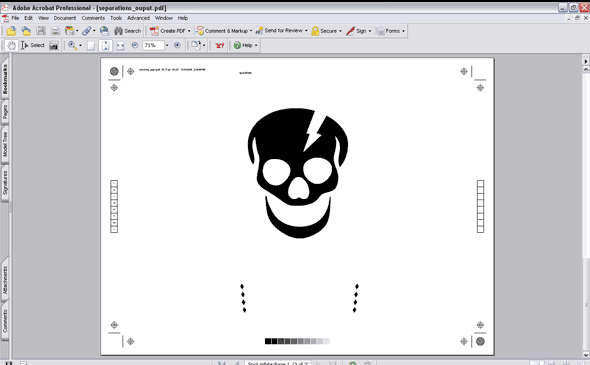Open the Organizer dropdown arrow

pos(77,31)
